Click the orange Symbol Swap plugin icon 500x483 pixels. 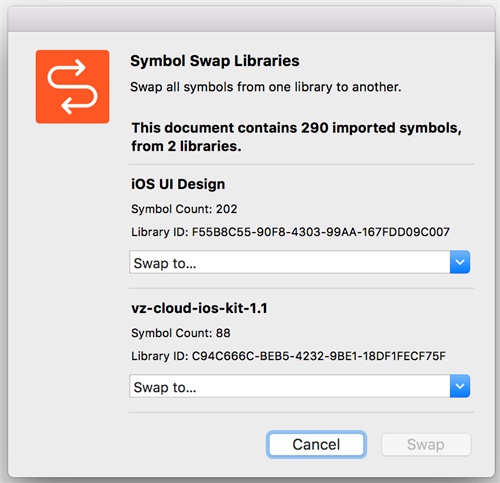pos(72,87)
